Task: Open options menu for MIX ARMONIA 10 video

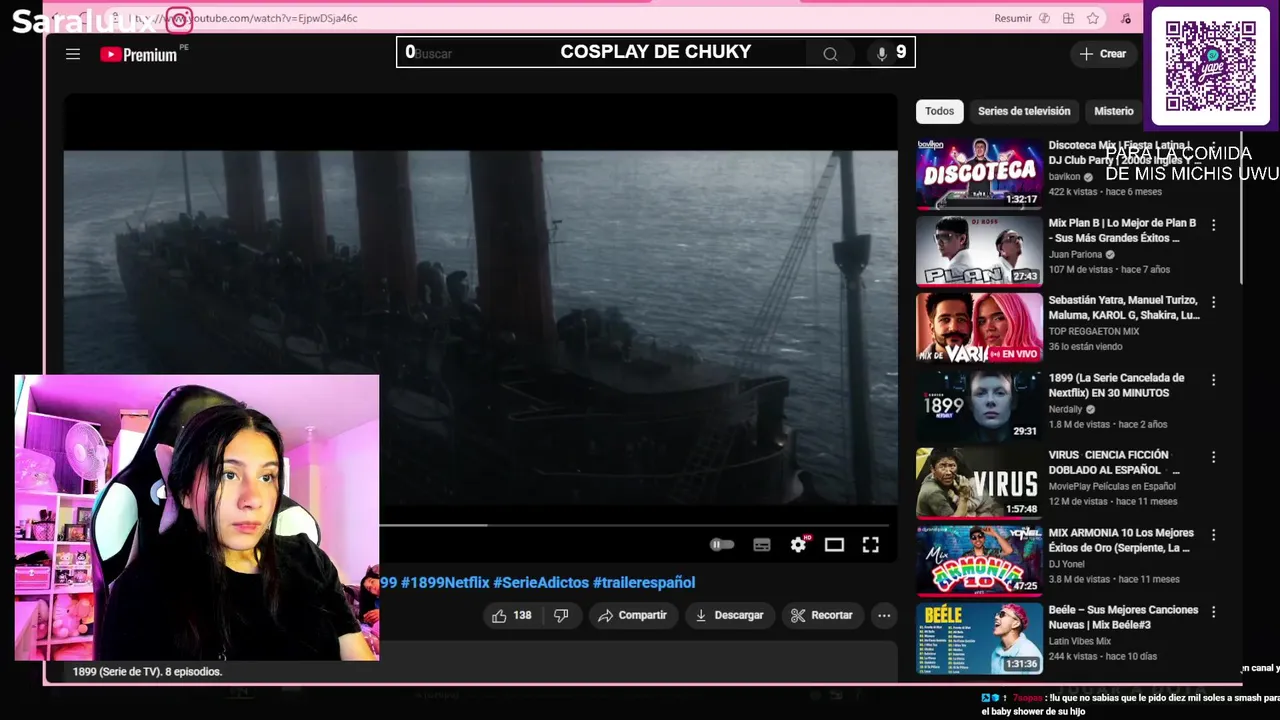Action: tap(1213, 535)
